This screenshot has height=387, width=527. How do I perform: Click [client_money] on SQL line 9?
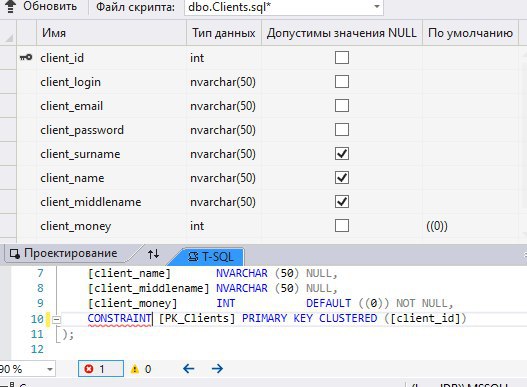(x=132, y=303)
